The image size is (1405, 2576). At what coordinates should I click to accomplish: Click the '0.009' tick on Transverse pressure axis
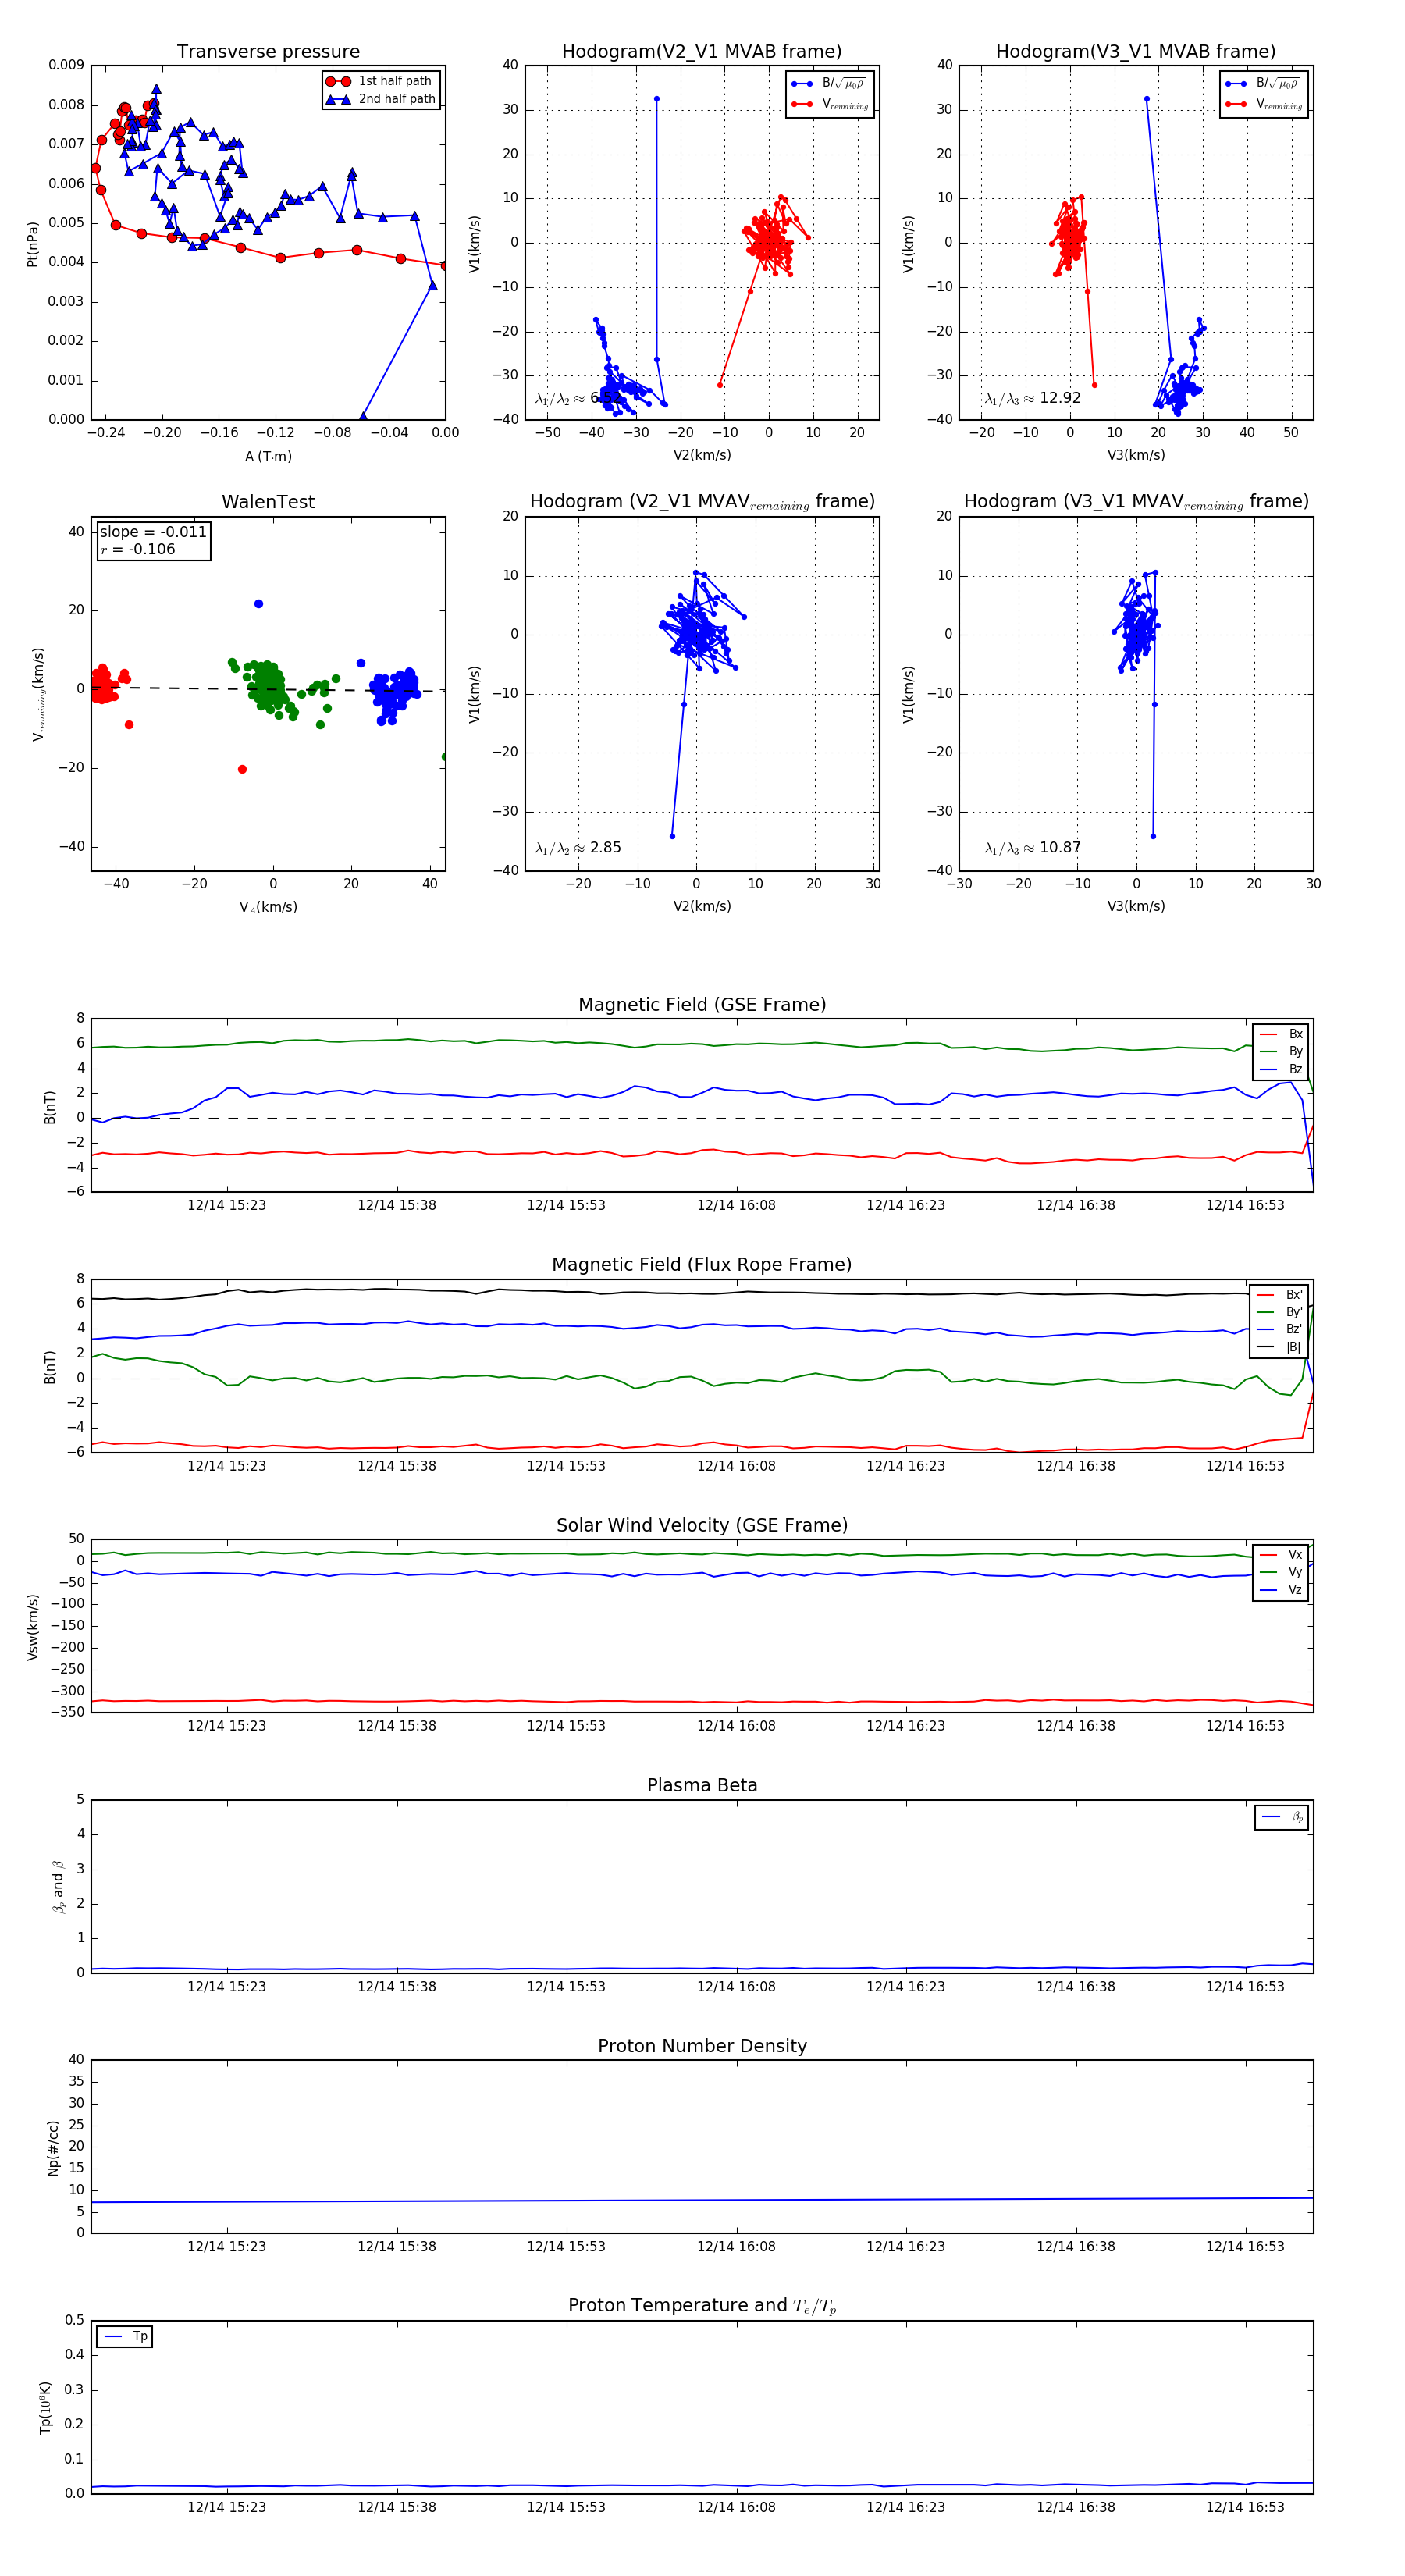pos(66,65)
